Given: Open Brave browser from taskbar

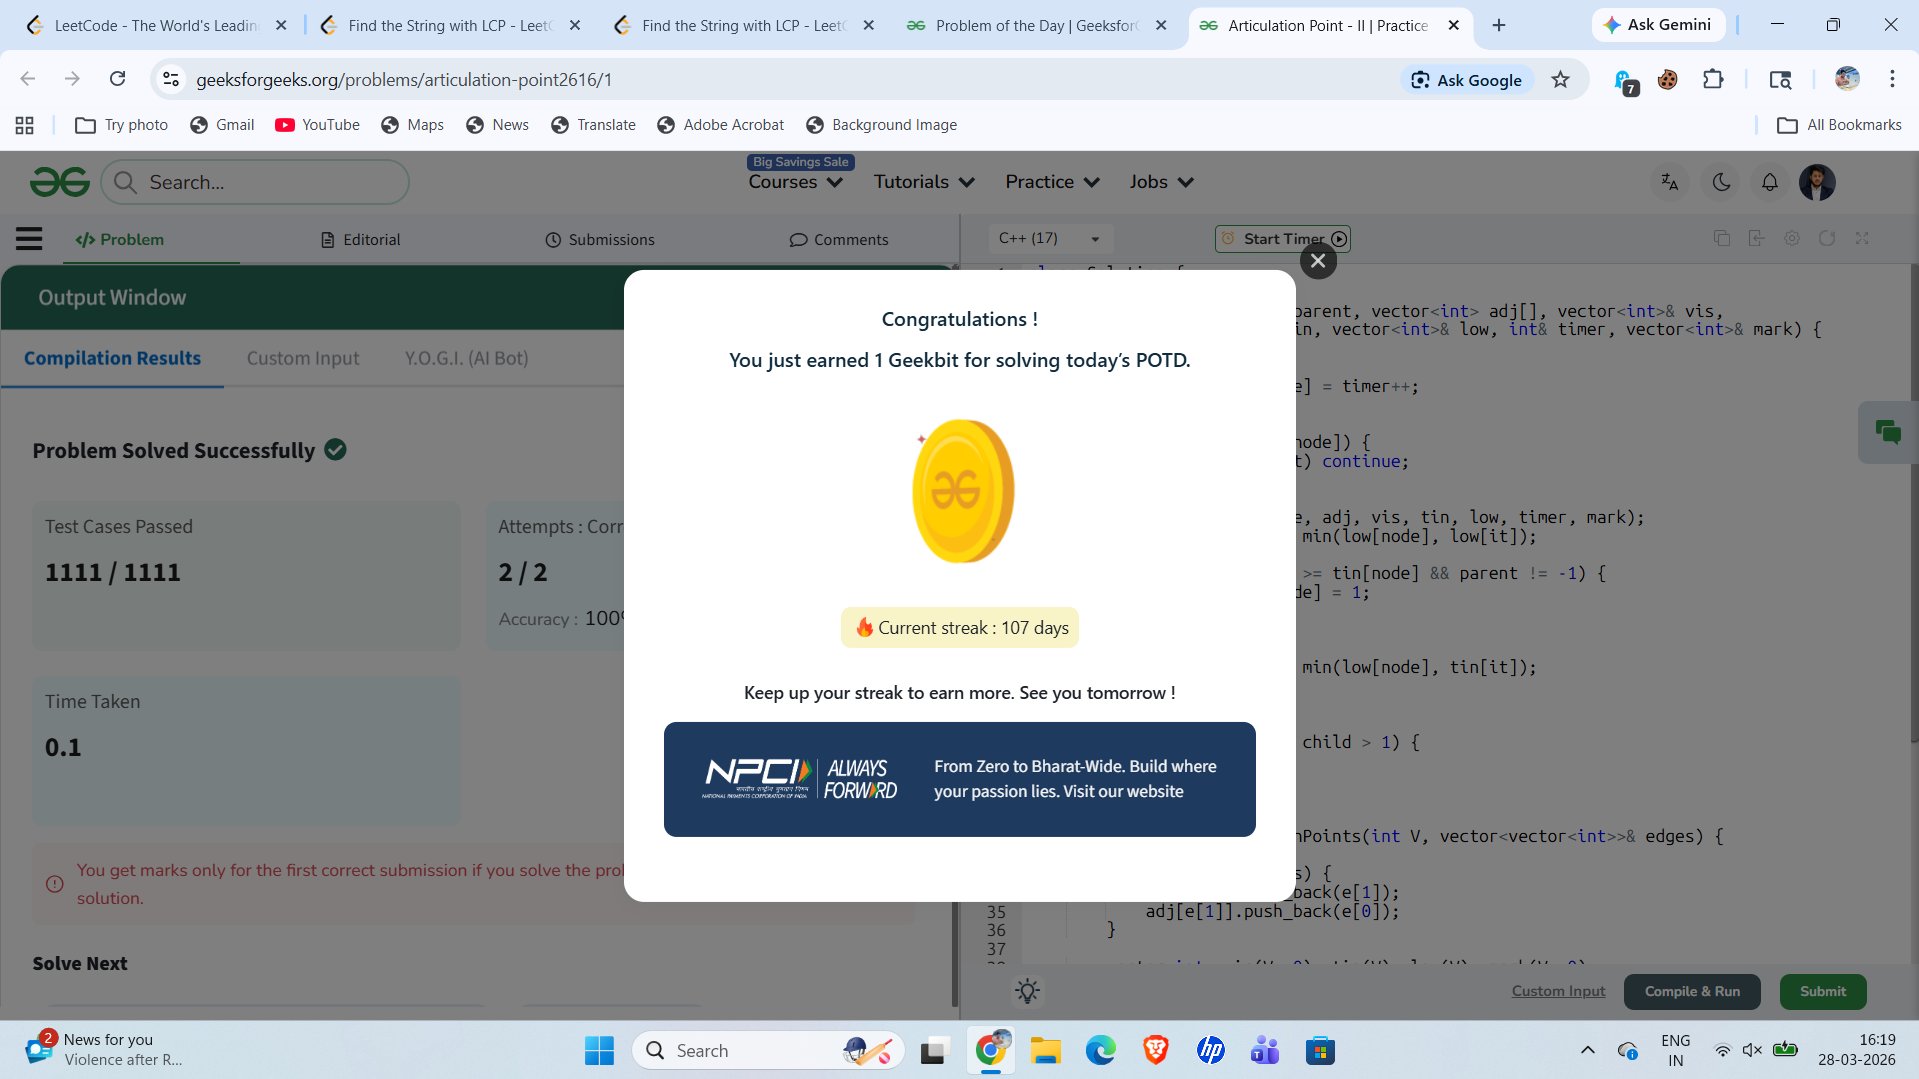Looking at the screenshot, I should pos(1155,1051).
